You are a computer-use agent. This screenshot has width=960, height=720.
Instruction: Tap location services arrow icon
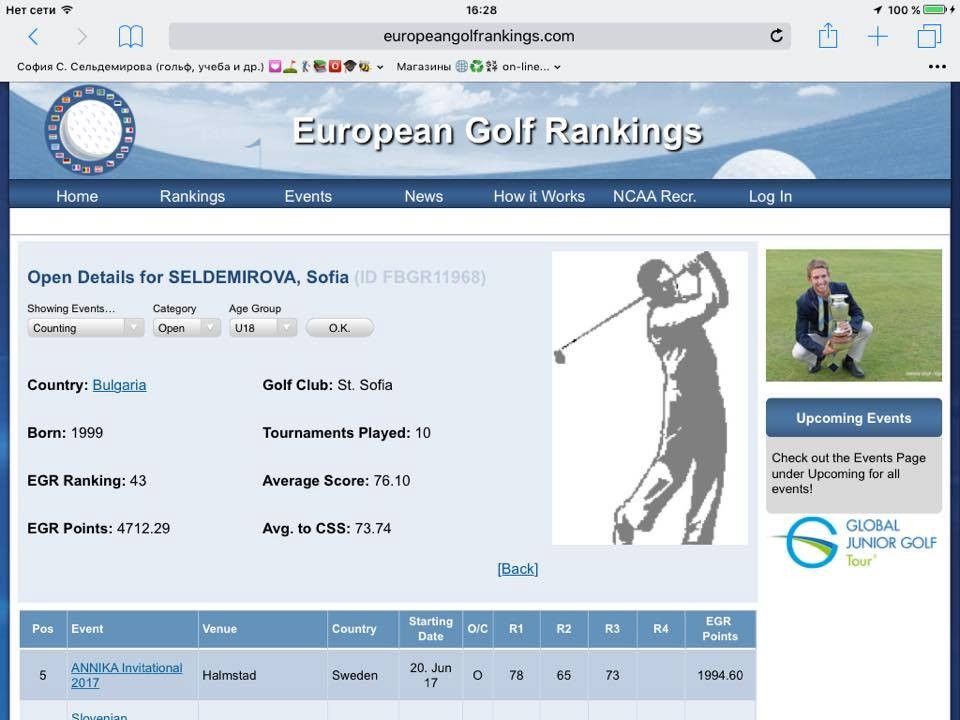[x=878, y=10]
